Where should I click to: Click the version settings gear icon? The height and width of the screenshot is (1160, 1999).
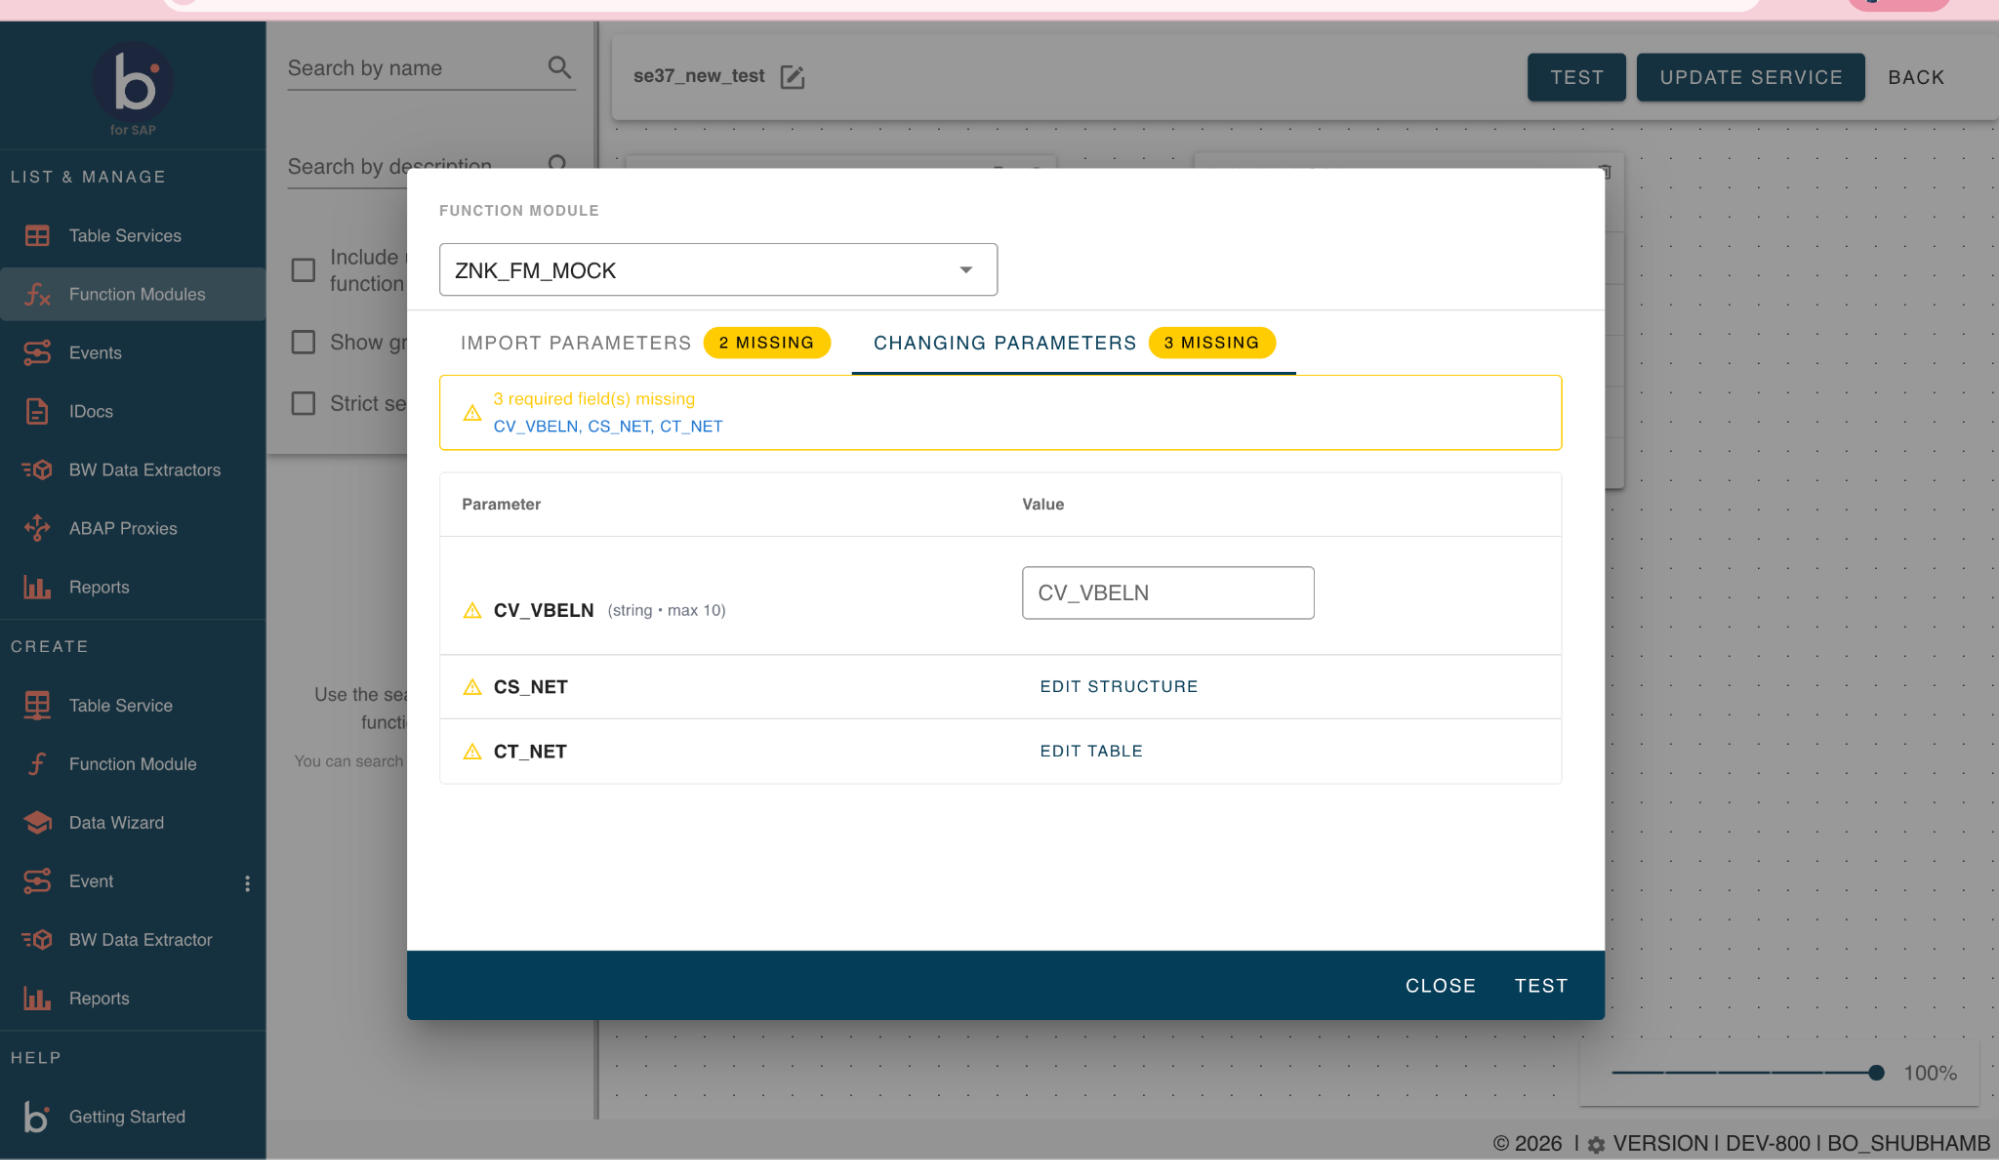point(1596,1145)
